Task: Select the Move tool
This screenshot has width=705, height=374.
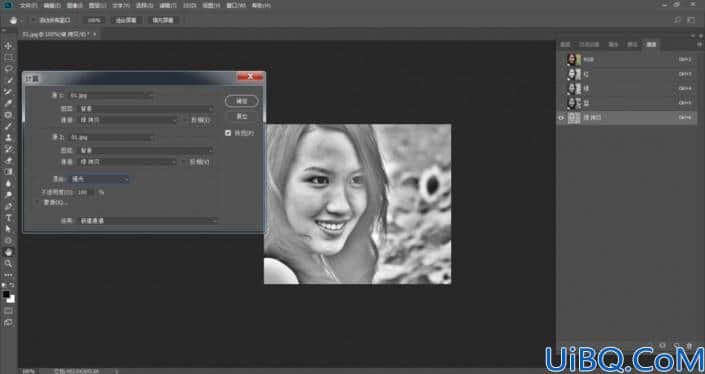Action: [8, 46]
